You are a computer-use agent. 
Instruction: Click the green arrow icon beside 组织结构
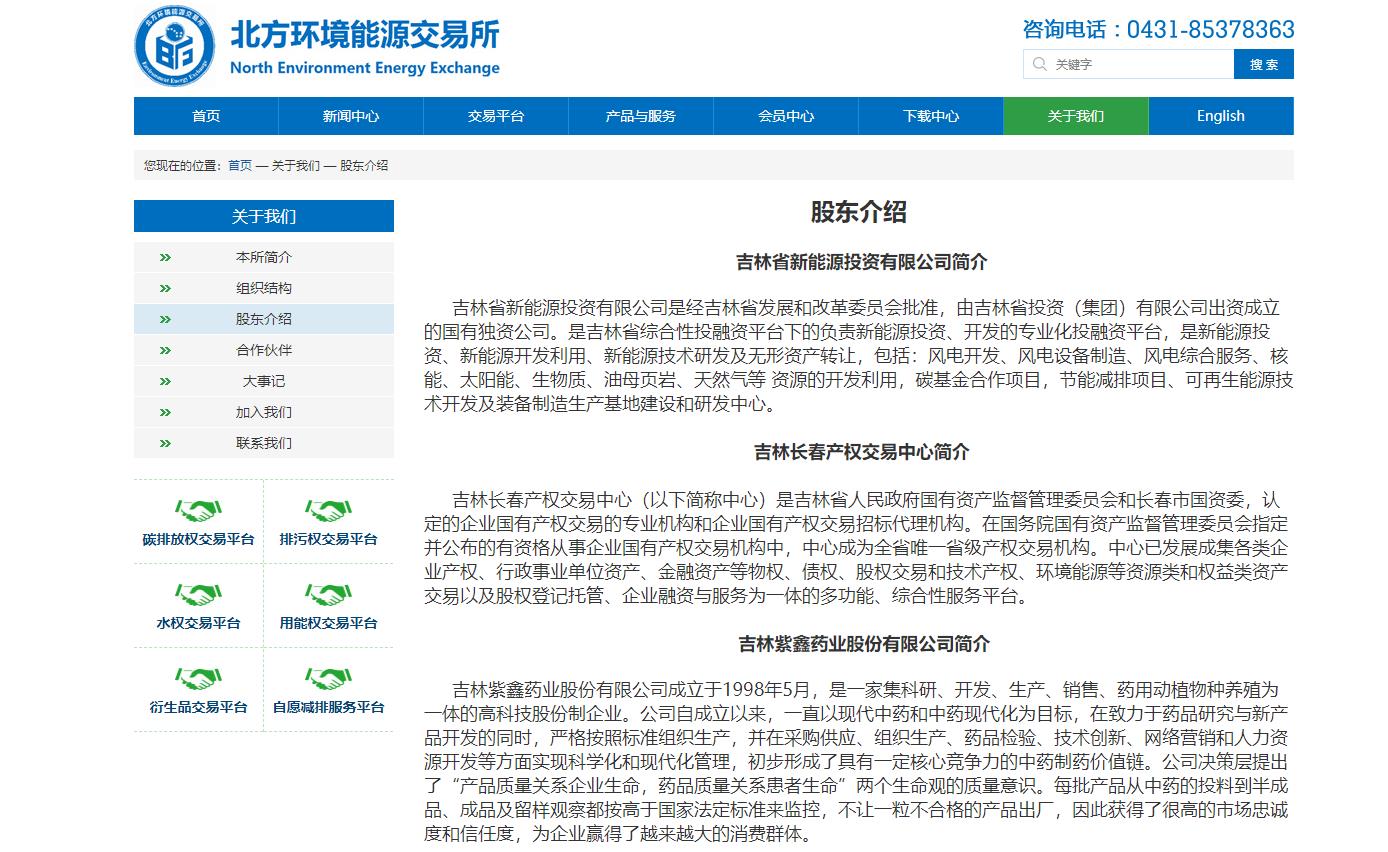(165, 288)
